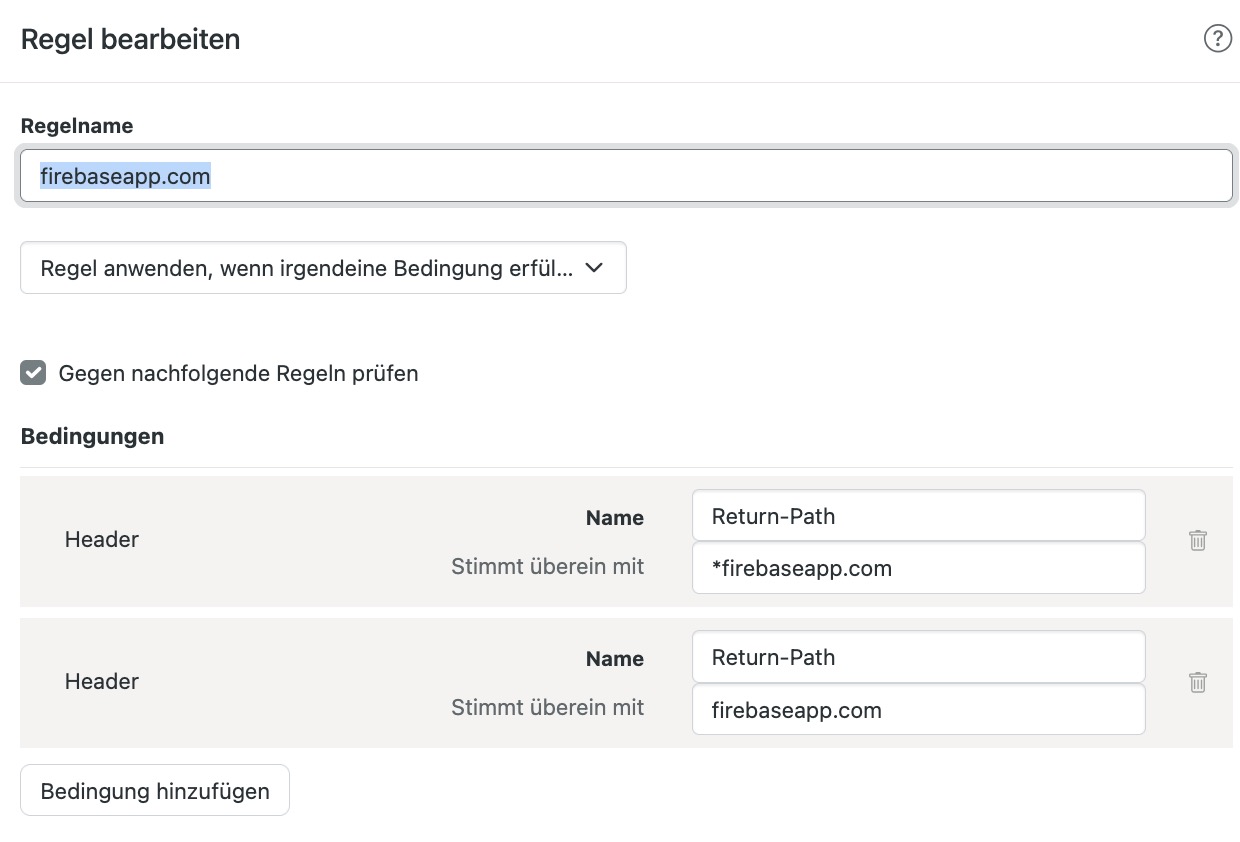Click the 'Gegen nachfolgende Regeln prüfen' label text
Viewport: 1240px width, 842px height.
click(x=238, y=374)
